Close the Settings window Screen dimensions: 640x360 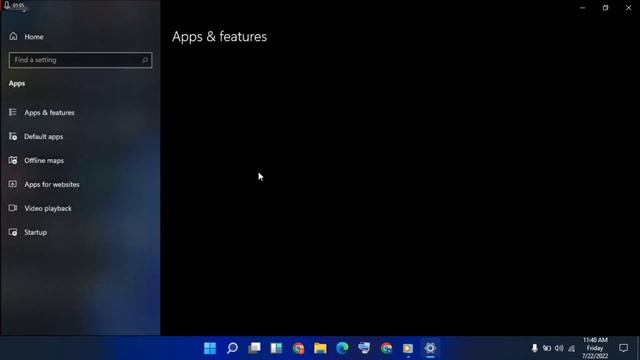point(628,8)
